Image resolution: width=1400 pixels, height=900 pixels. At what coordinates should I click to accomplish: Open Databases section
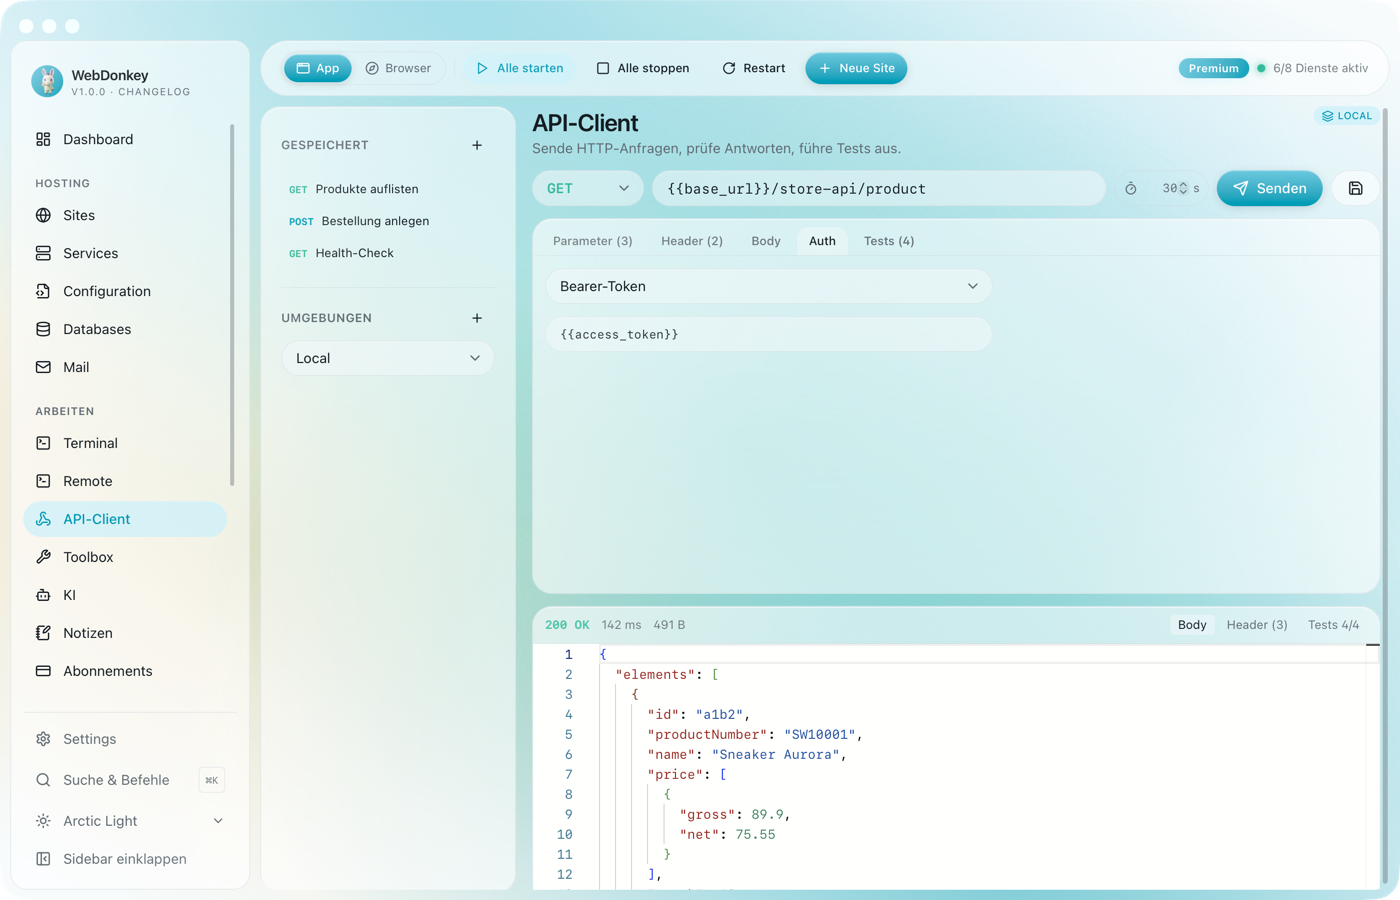125,329
